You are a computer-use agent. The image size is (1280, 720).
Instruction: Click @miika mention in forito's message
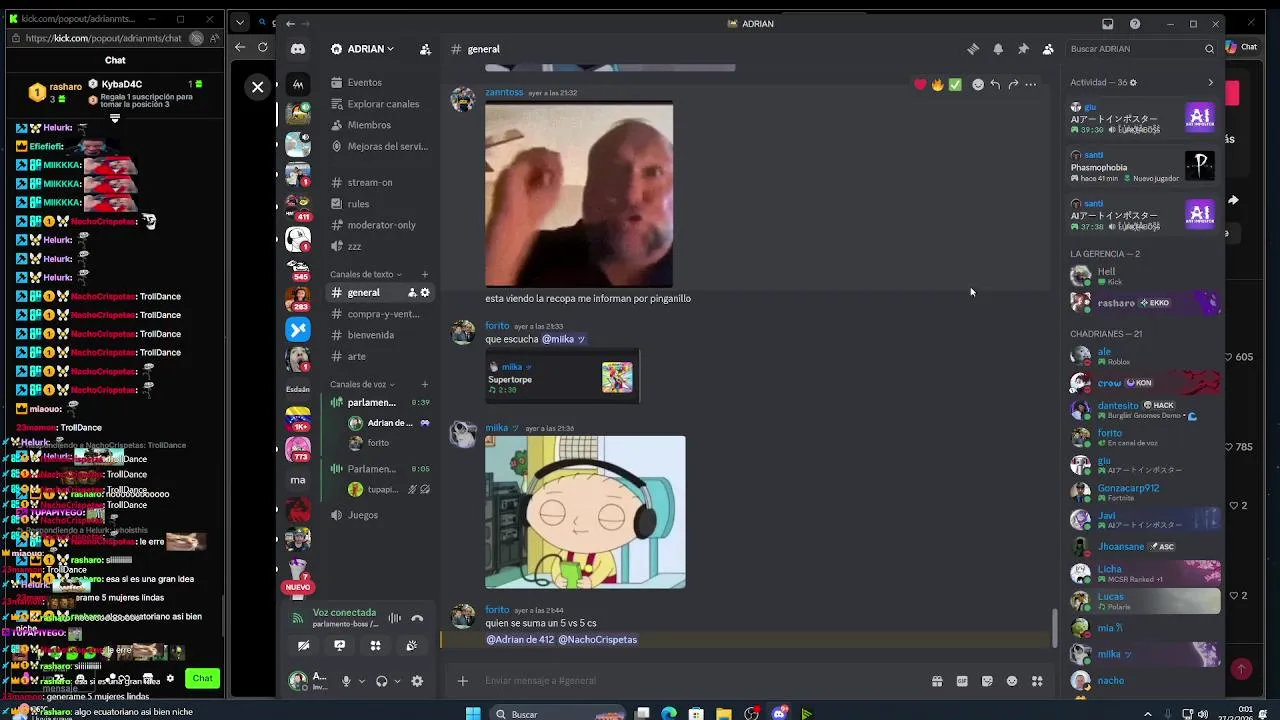562,339
